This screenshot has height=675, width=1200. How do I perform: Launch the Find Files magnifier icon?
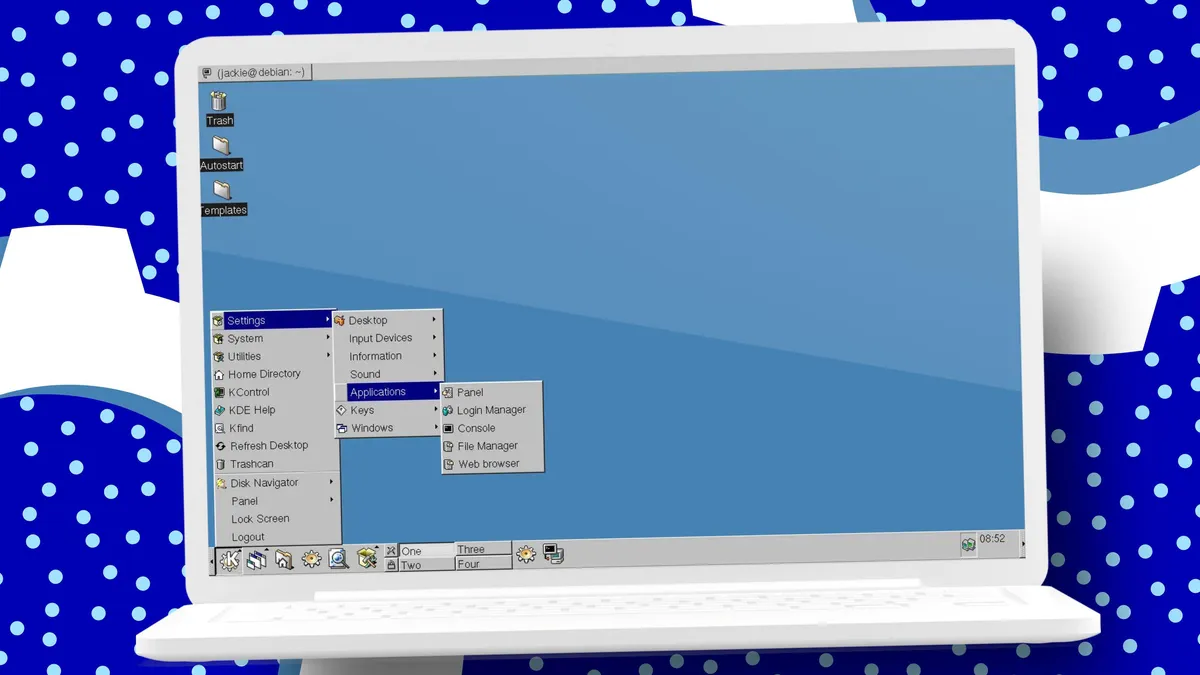coord(339,559)
